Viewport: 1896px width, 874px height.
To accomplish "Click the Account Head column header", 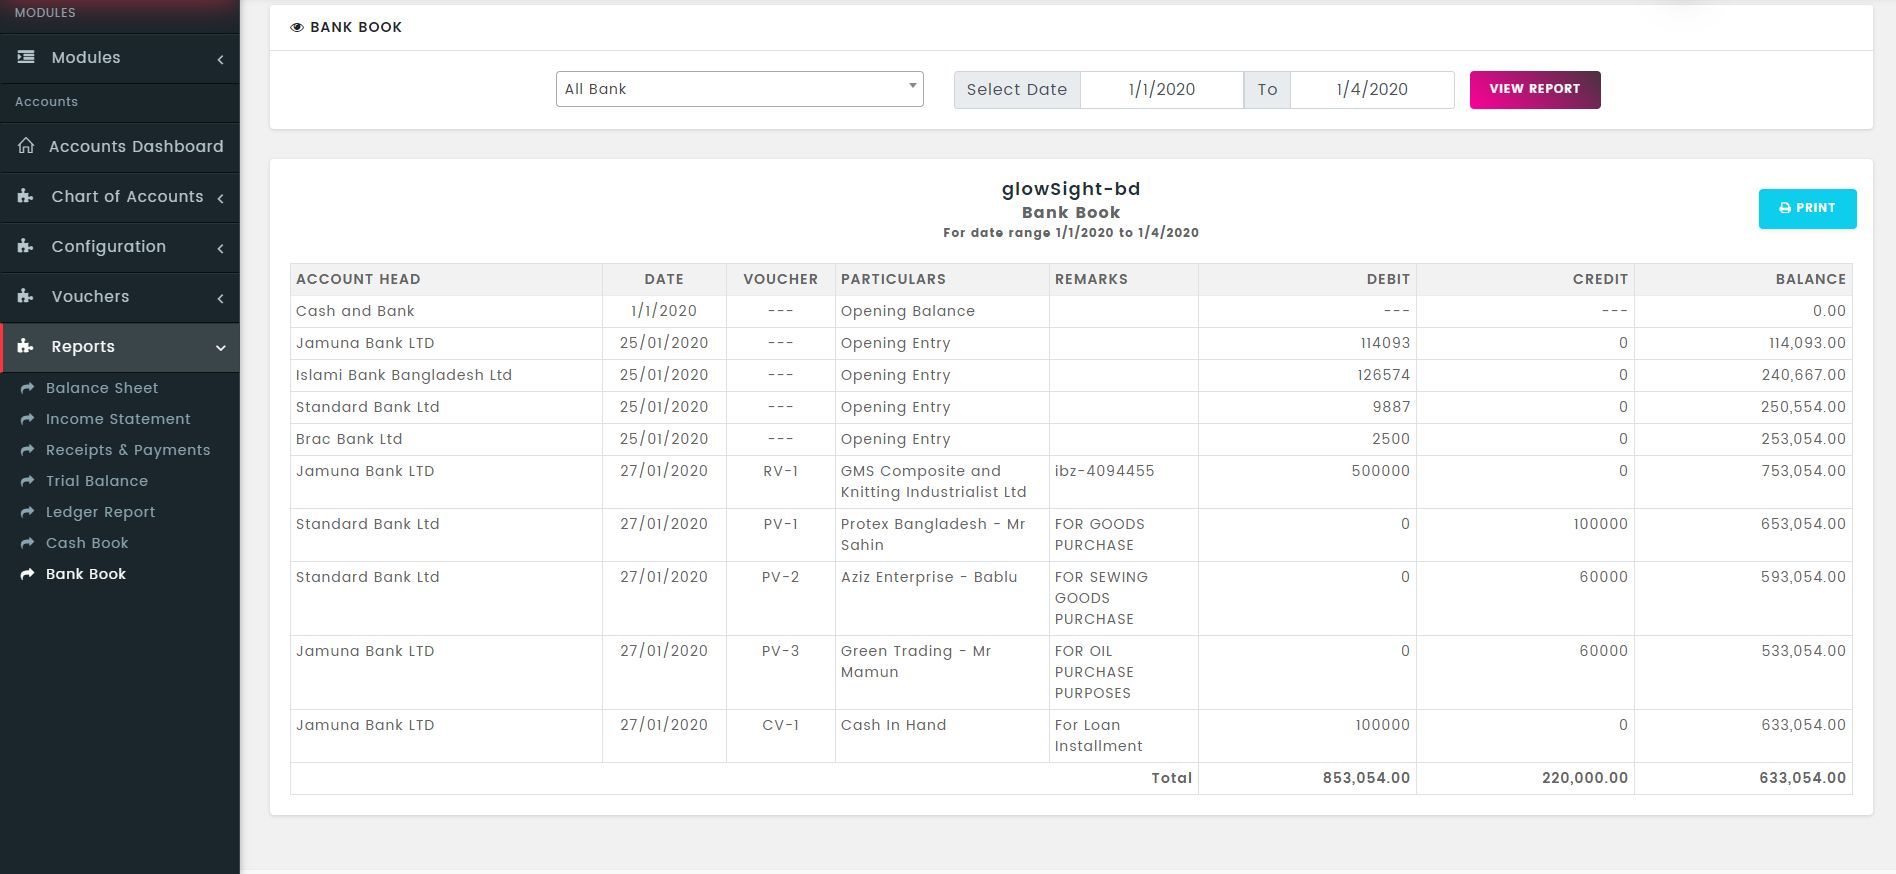I will 446,279.
